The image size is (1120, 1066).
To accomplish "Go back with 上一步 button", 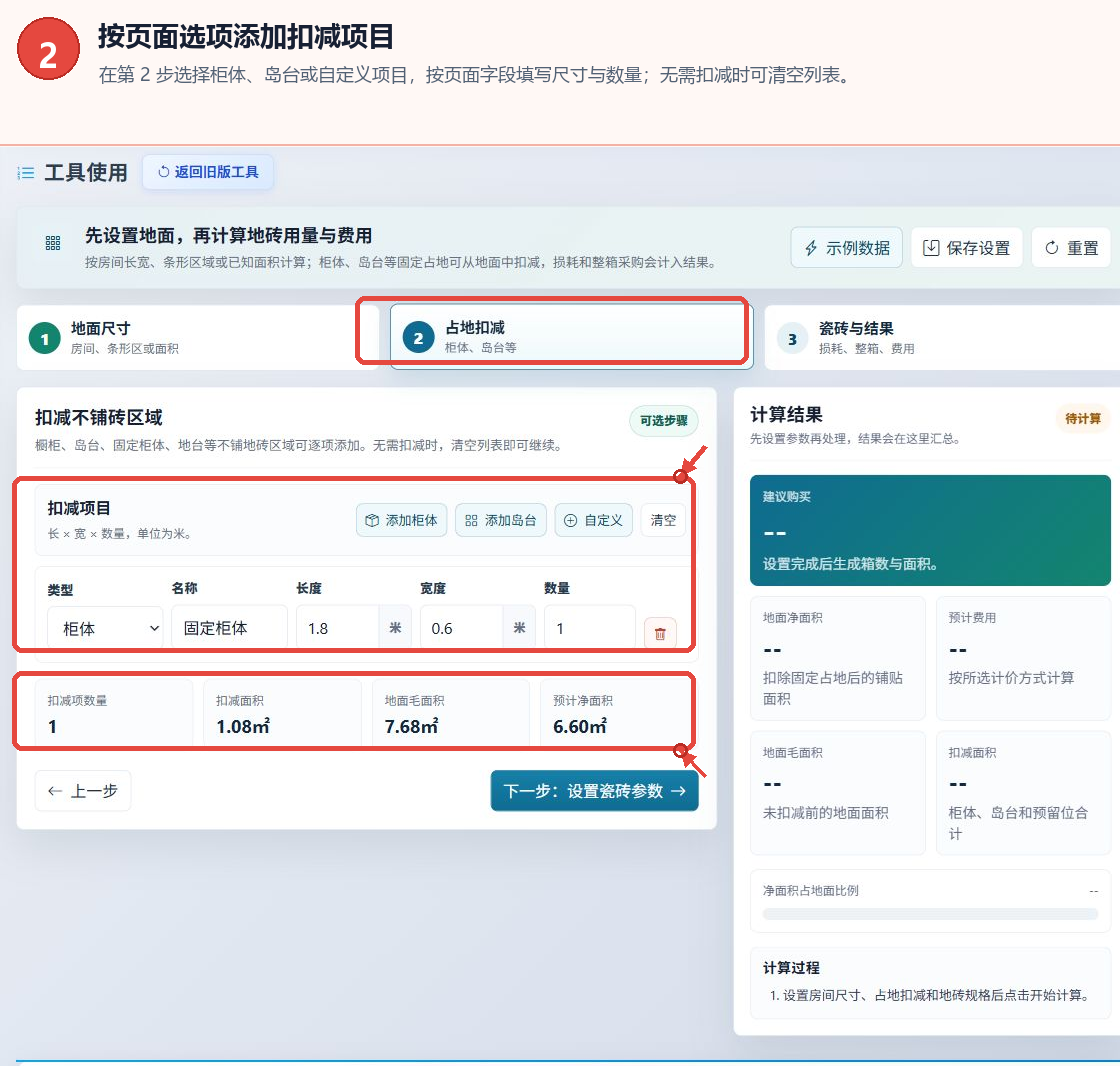I will click(x=83, y=791).
